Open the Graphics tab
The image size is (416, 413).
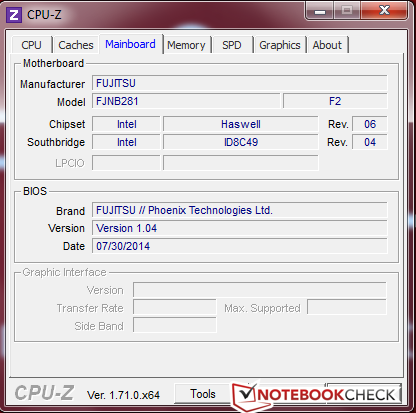pyautogui.click(x=280, y=45)
